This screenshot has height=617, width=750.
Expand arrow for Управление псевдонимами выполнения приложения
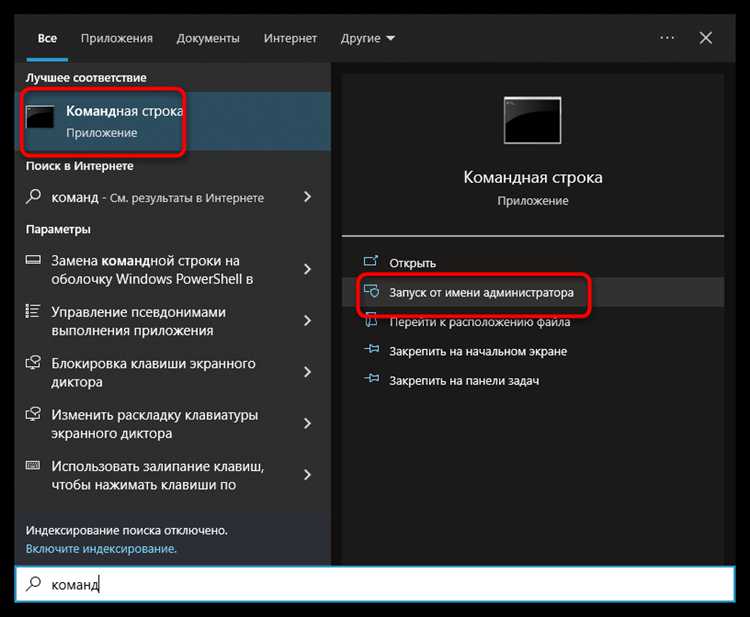click(308, 321)
